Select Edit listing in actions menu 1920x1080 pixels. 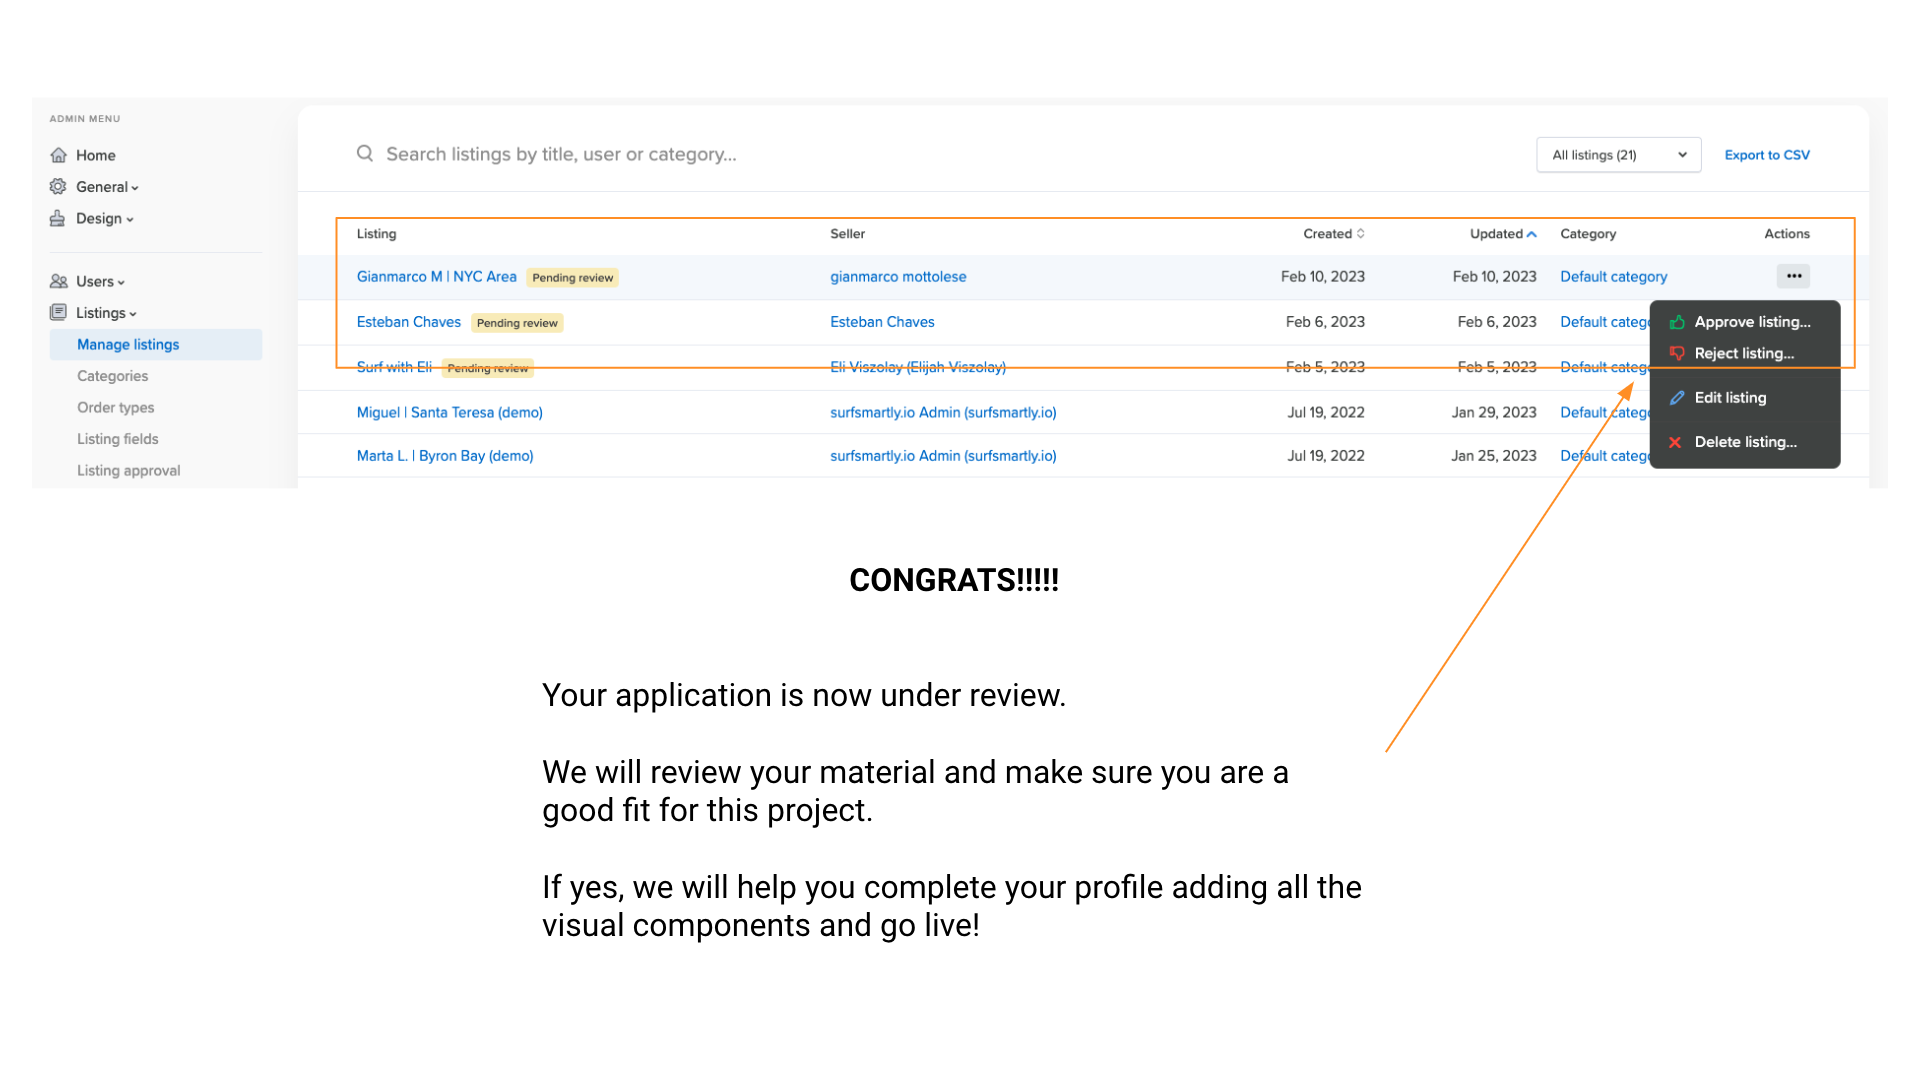pyautogui.click(x=1730, y=398)
